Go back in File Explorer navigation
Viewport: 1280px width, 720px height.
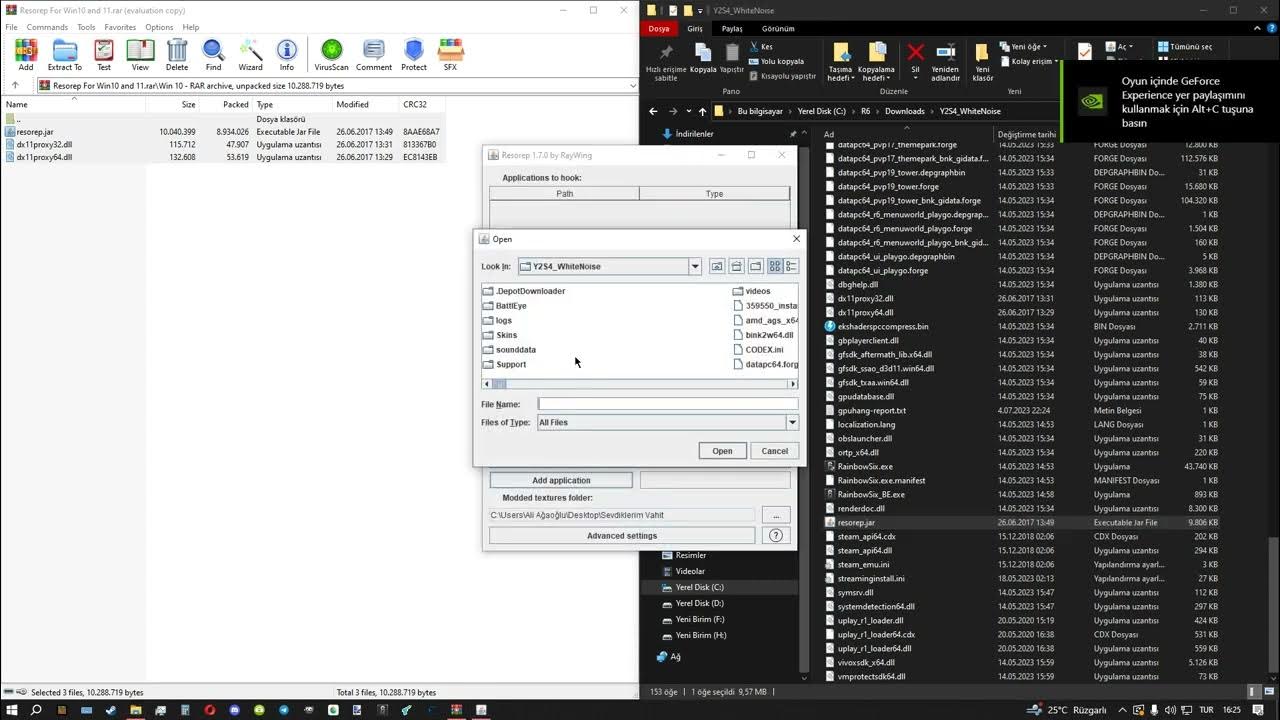[653, 111]
